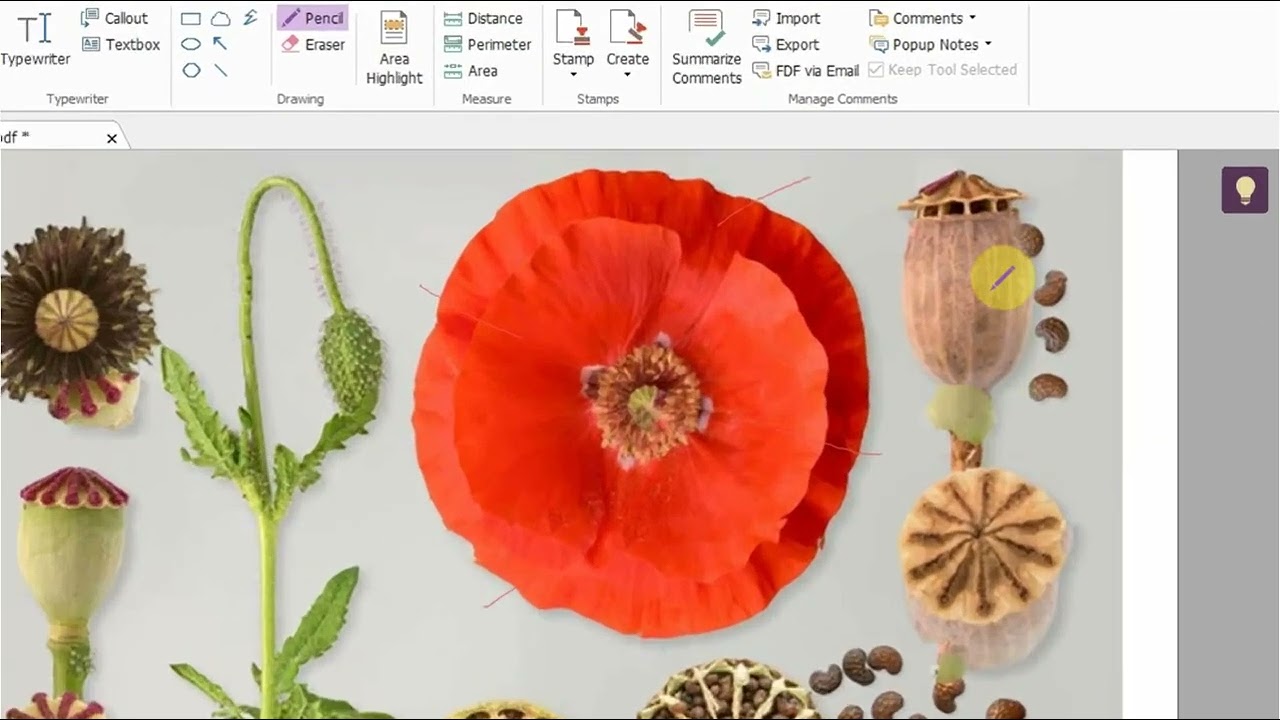
Task: Pick the Polygon drawing shape
Action: coord(191,70)
